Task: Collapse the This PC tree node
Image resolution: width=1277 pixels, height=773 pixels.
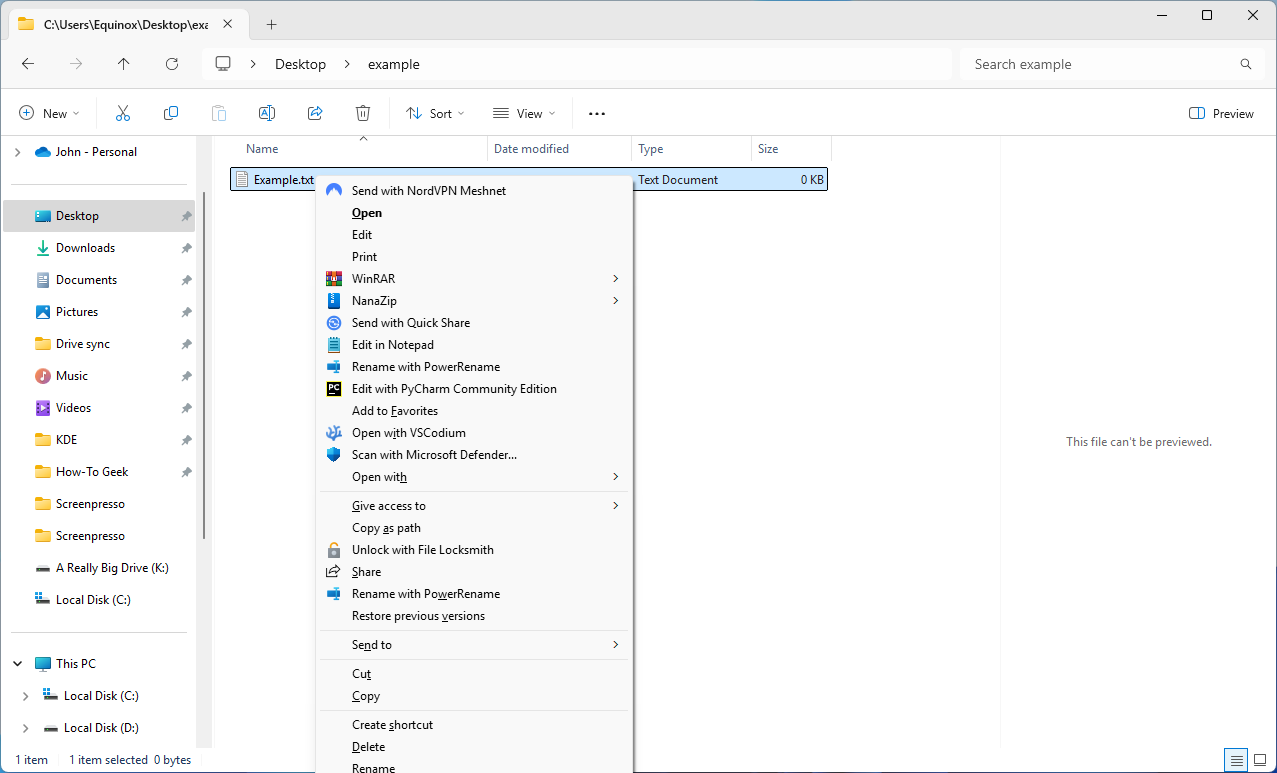Action: click(x=17, y=664)
